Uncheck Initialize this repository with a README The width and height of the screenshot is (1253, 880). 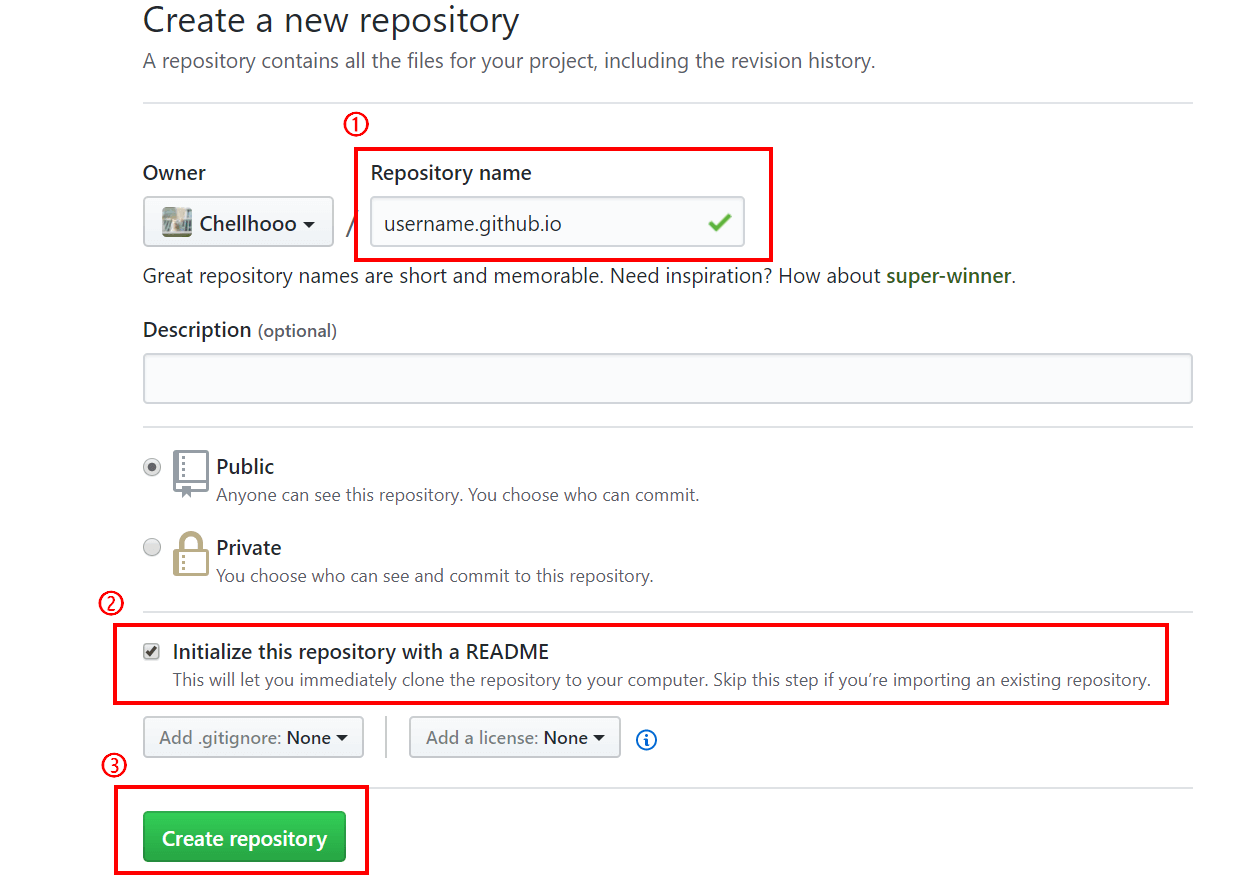152,652
